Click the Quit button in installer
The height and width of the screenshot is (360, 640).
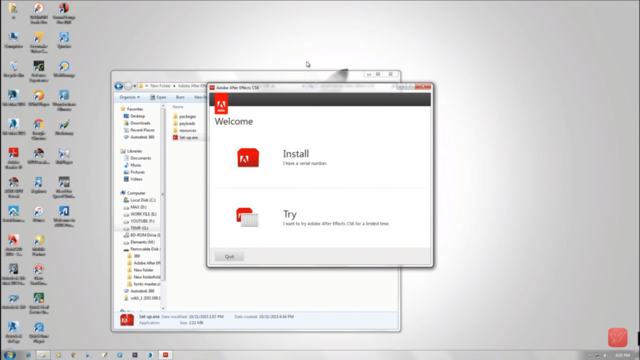229,256
